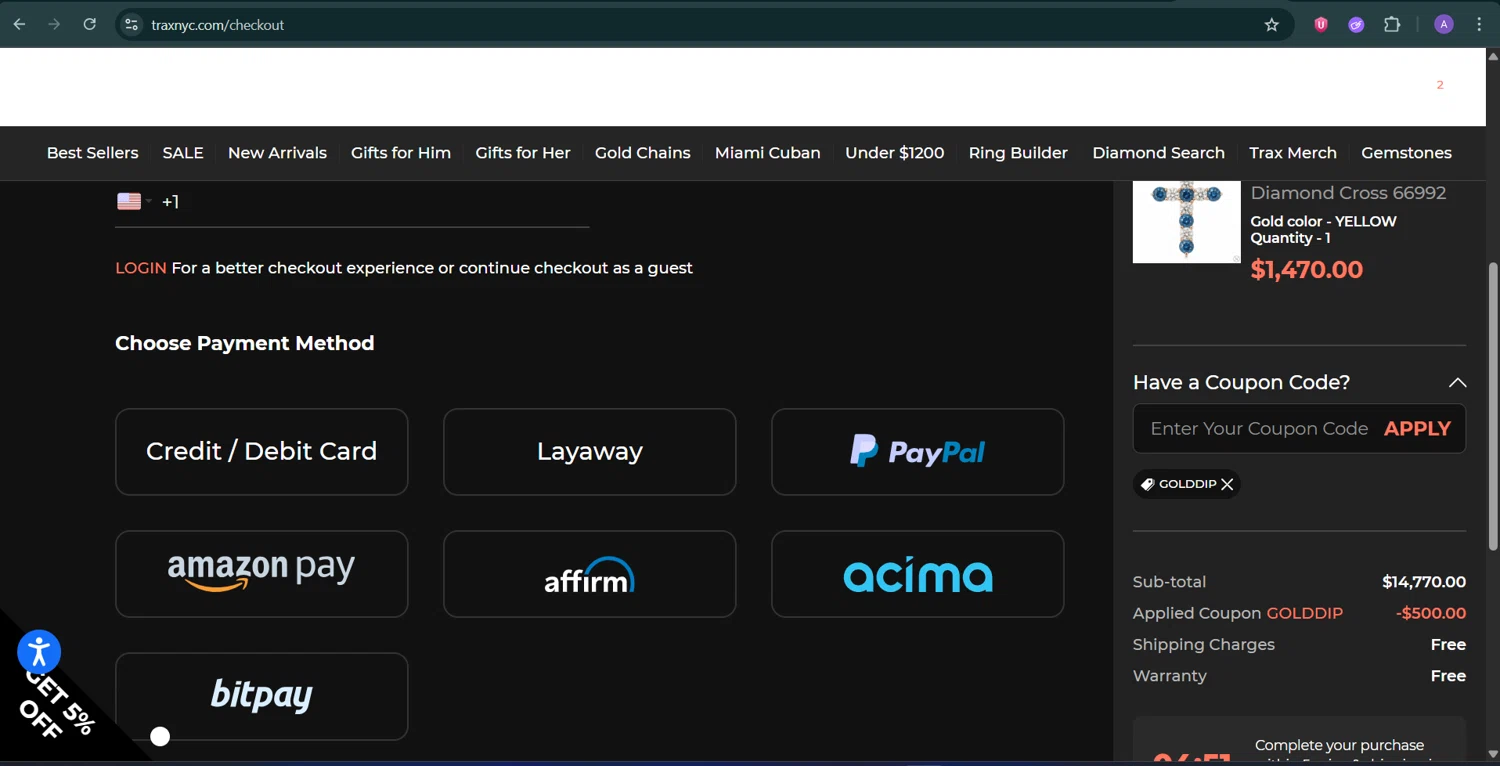Browse Miami Cuban category
Image resolution: width=1500 pixels, height=766 pixels.
768,153
